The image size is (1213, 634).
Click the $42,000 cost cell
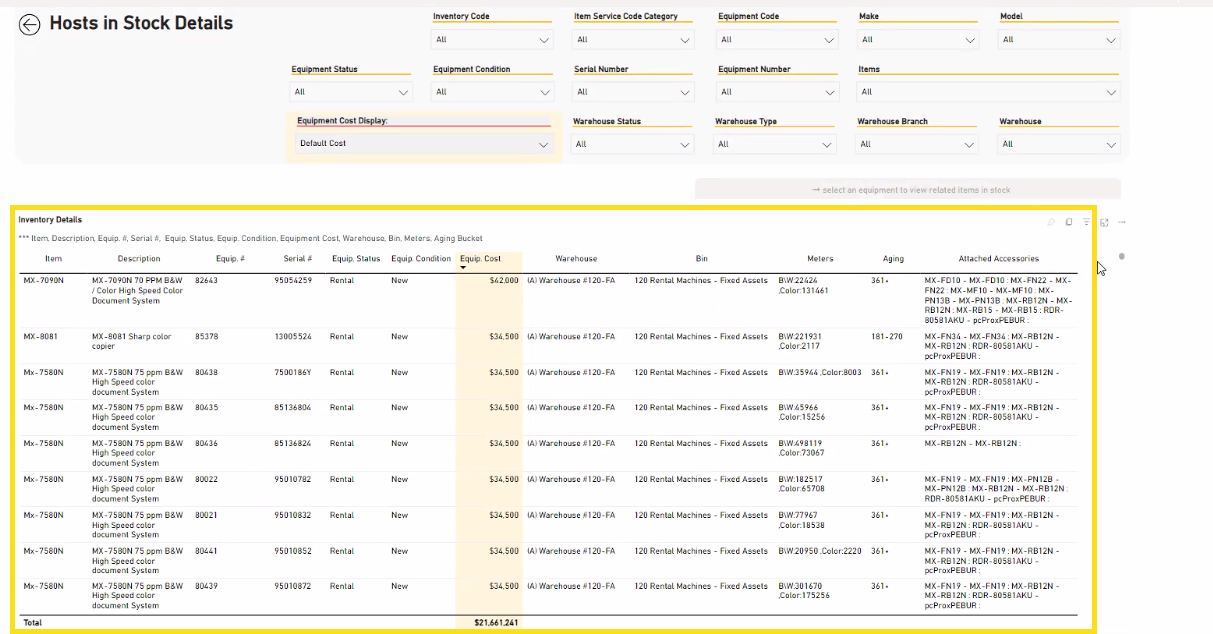pyautogui.click(x=504, y=281)
